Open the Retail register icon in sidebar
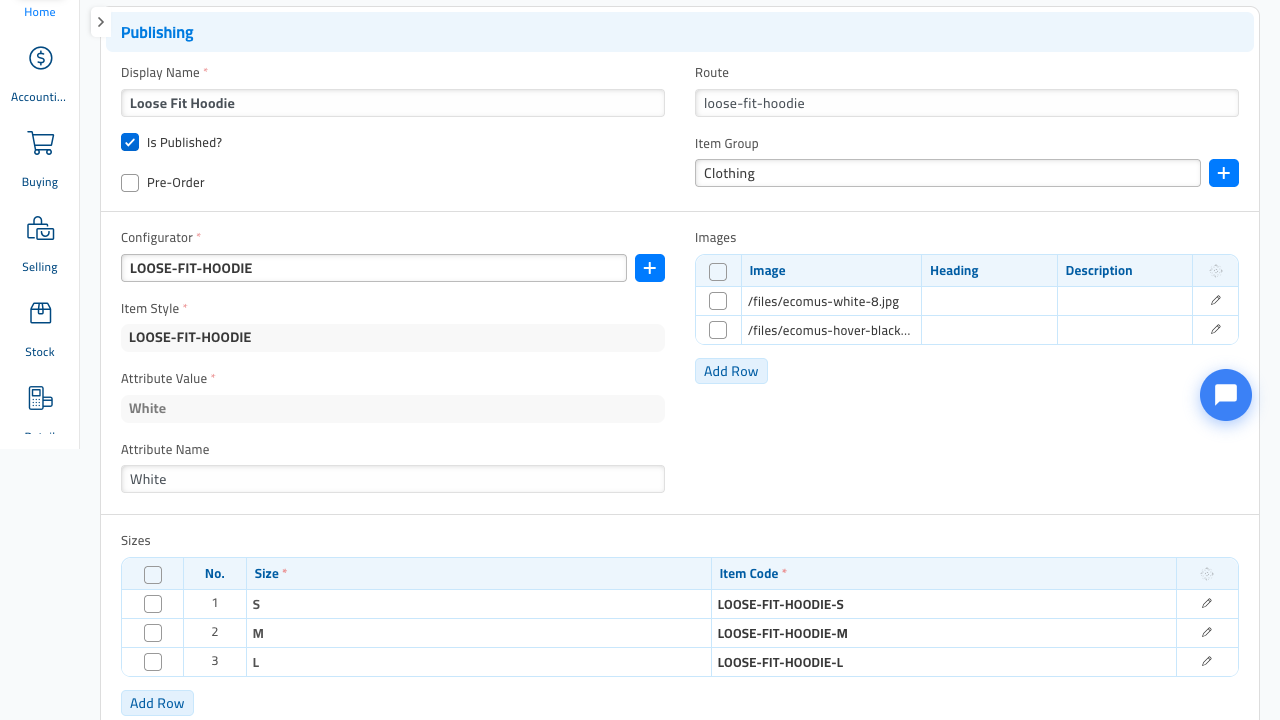The width and height of the screenshot is (1280, 720). 40,399
